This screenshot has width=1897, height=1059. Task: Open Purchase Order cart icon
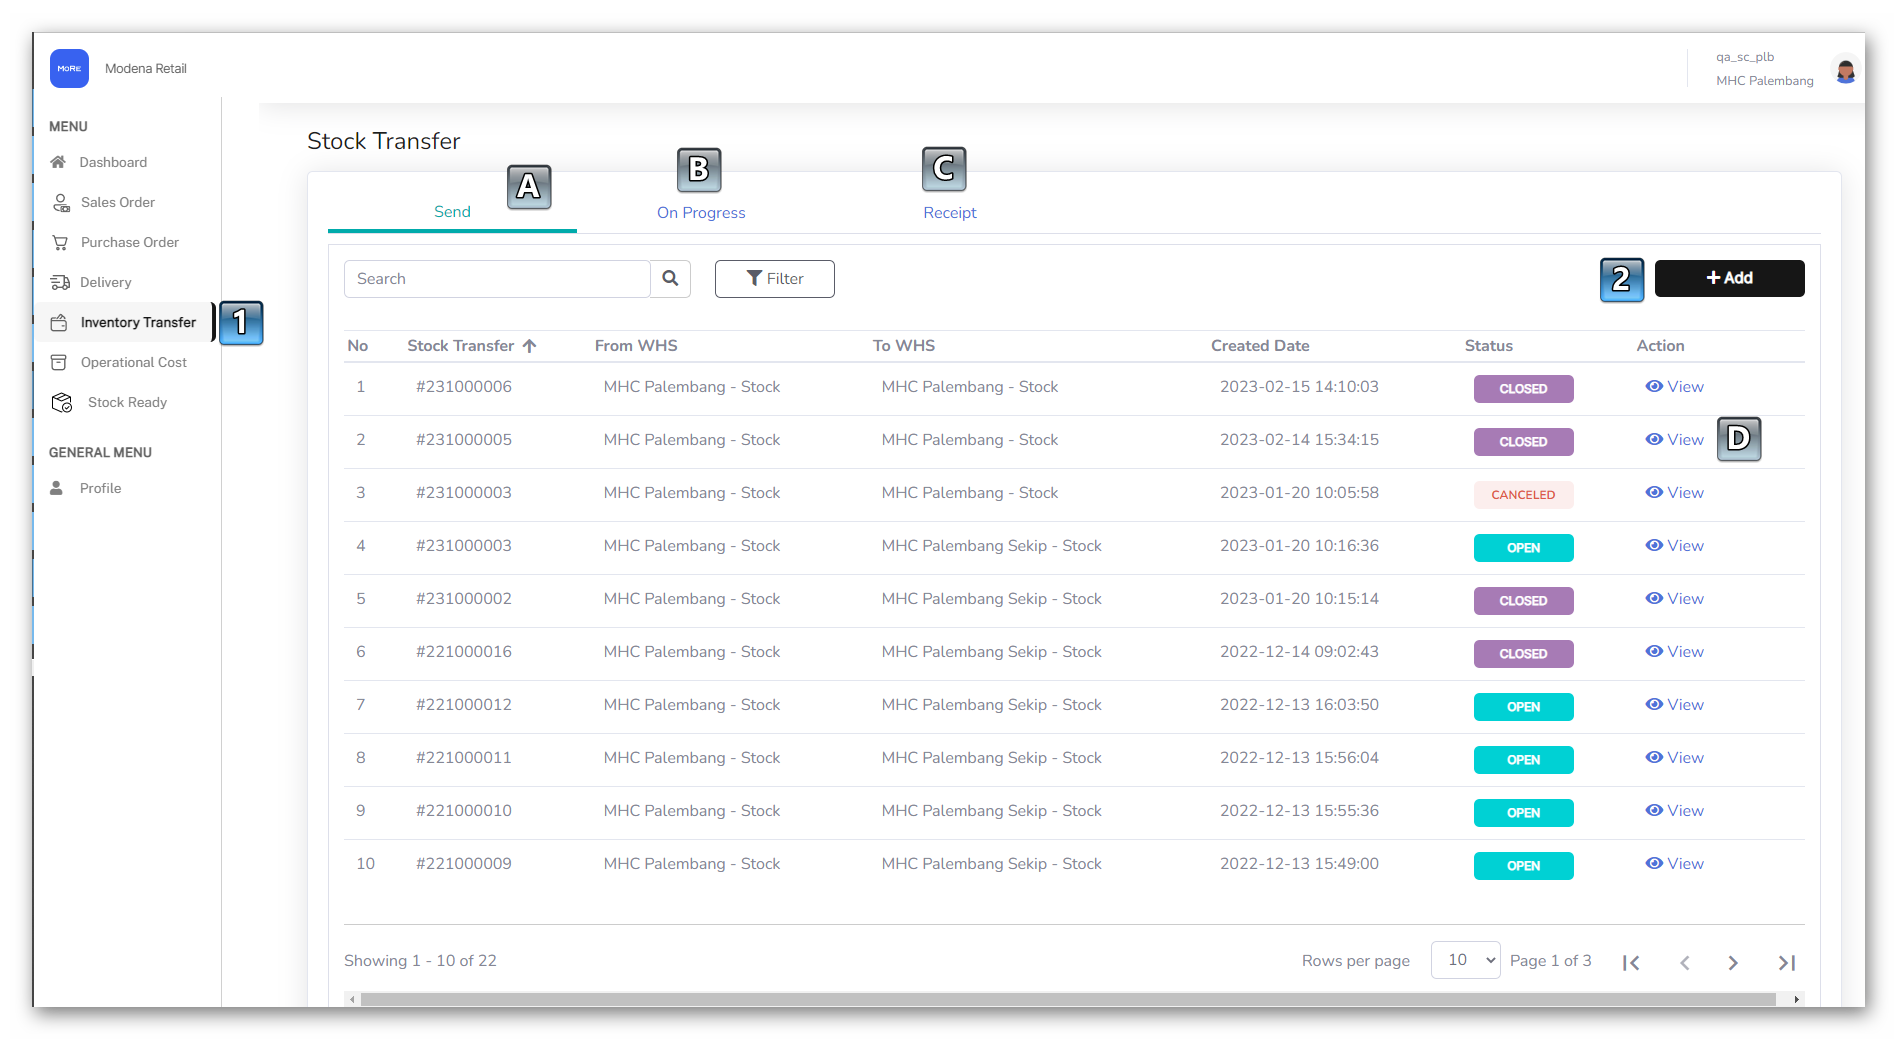60,242
